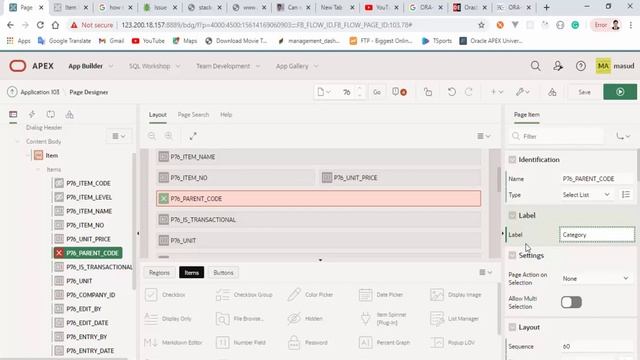Switch to Help tab
This screenshot has width=640, height=360.
coord(226,115)
